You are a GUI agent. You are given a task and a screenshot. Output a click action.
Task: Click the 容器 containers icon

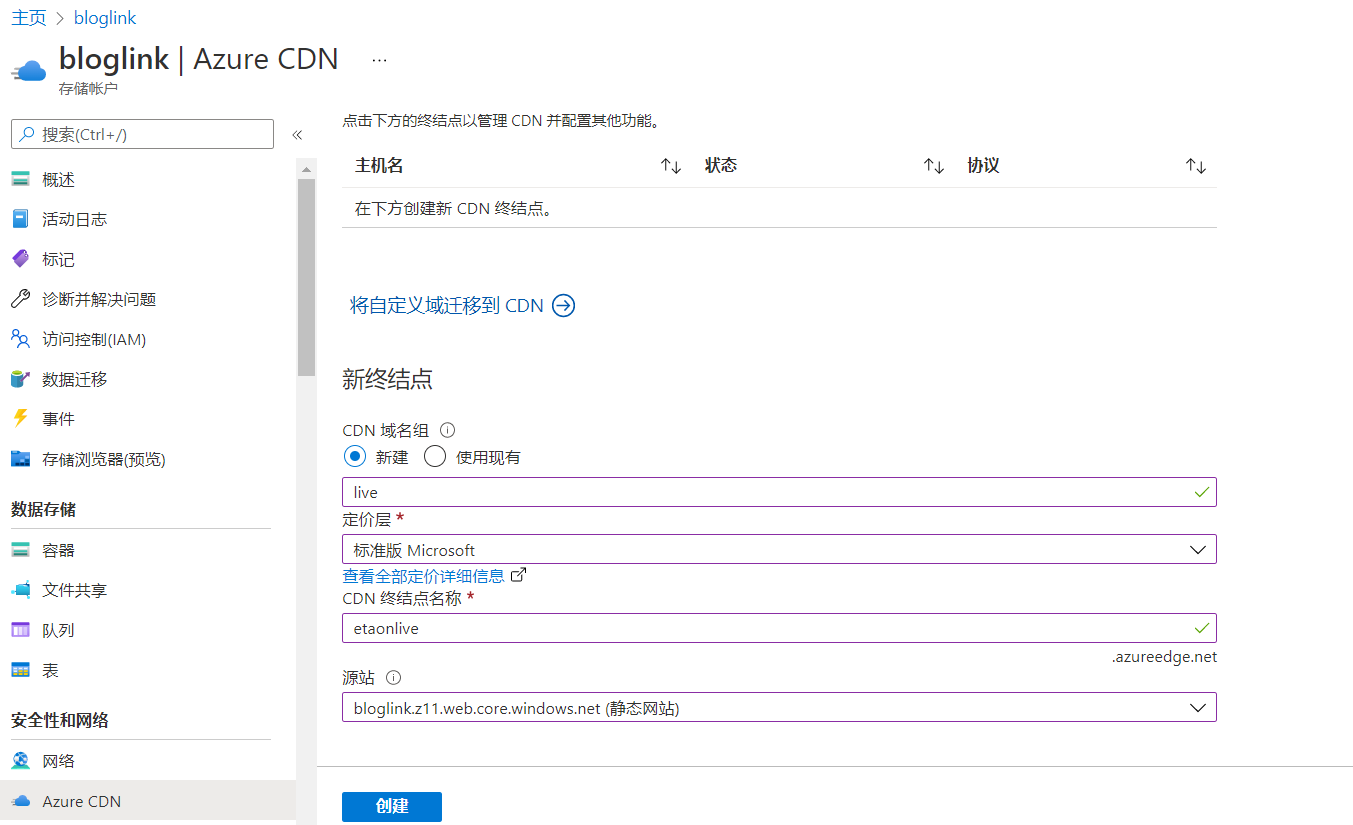tap(21, 550)
